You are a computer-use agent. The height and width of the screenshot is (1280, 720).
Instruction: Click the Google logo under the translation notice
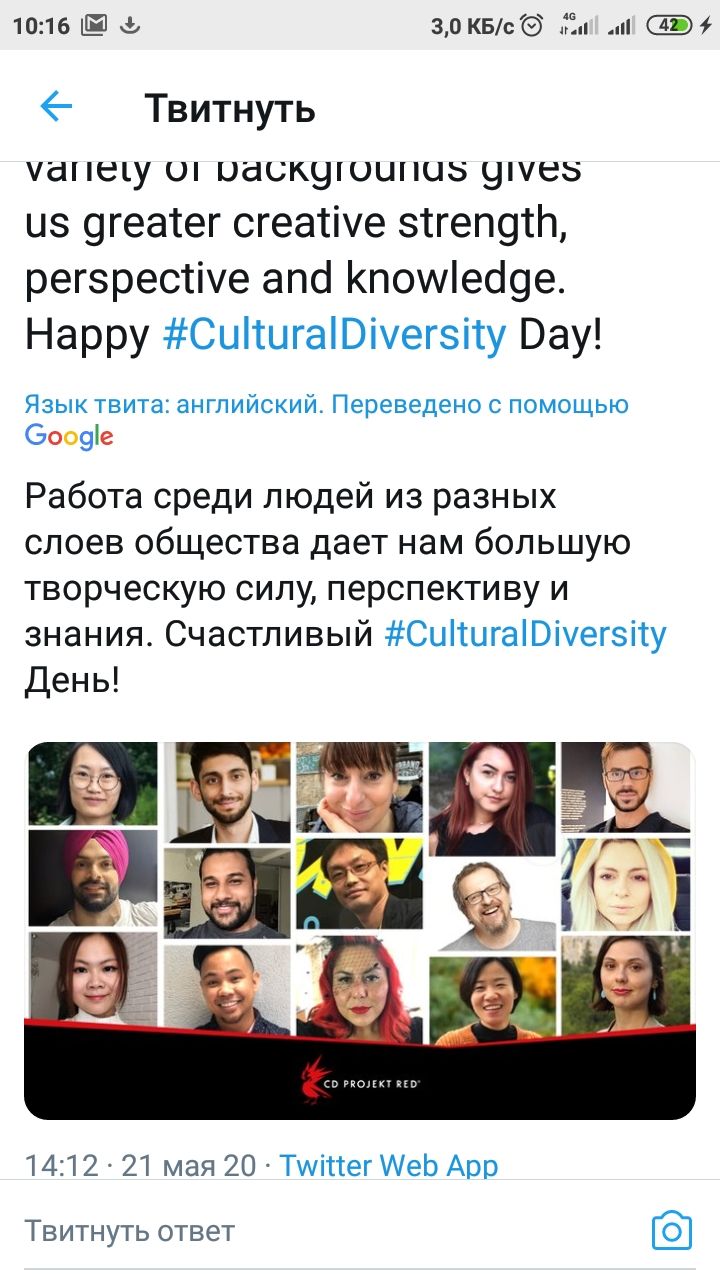coord(69,436)
